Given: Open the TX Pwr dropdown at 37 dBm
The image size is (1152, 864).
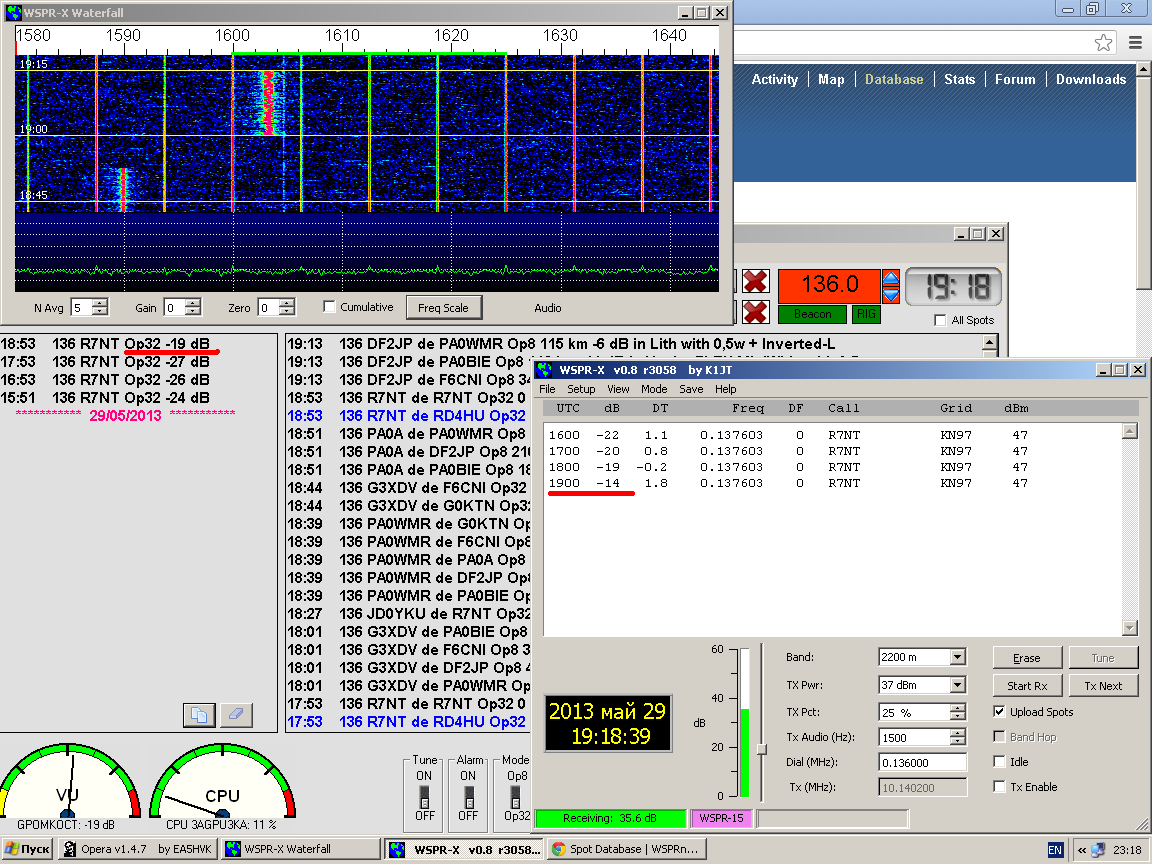Looking at the screenshot, I should click(x=958, y=686).
